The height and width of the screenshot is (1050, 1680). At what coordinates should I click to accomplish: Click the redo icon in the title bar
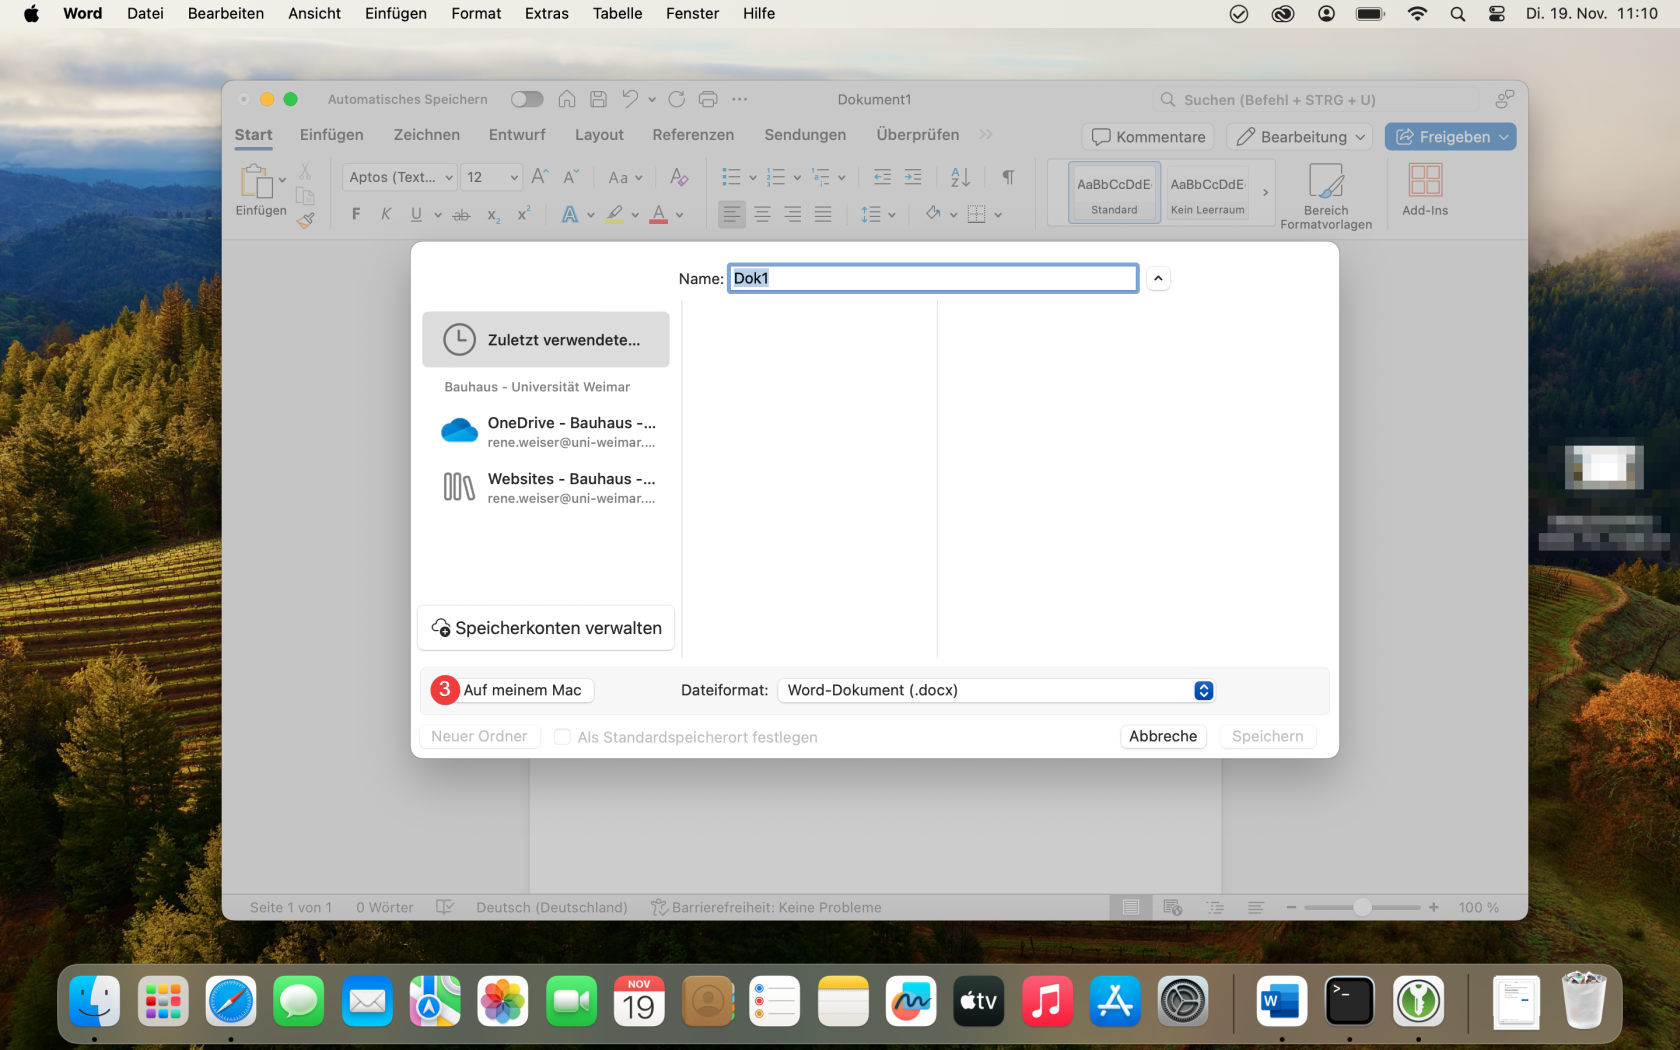pos(677,99)
